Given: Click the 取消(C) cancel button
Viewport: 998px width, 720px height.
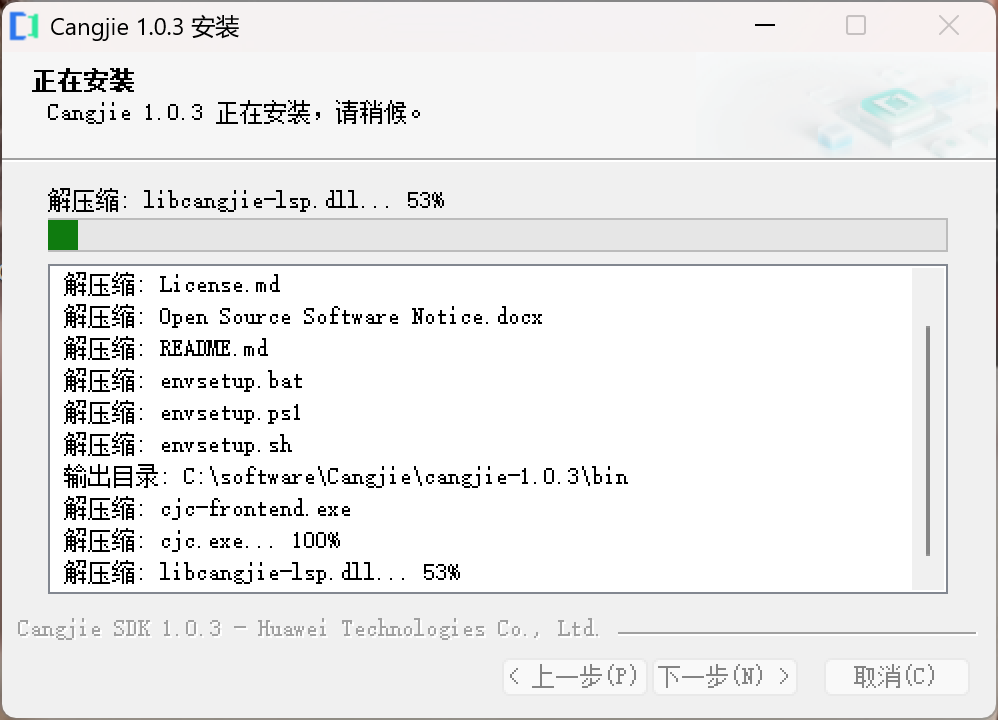Looking at the screenshot, I should 896,677.
